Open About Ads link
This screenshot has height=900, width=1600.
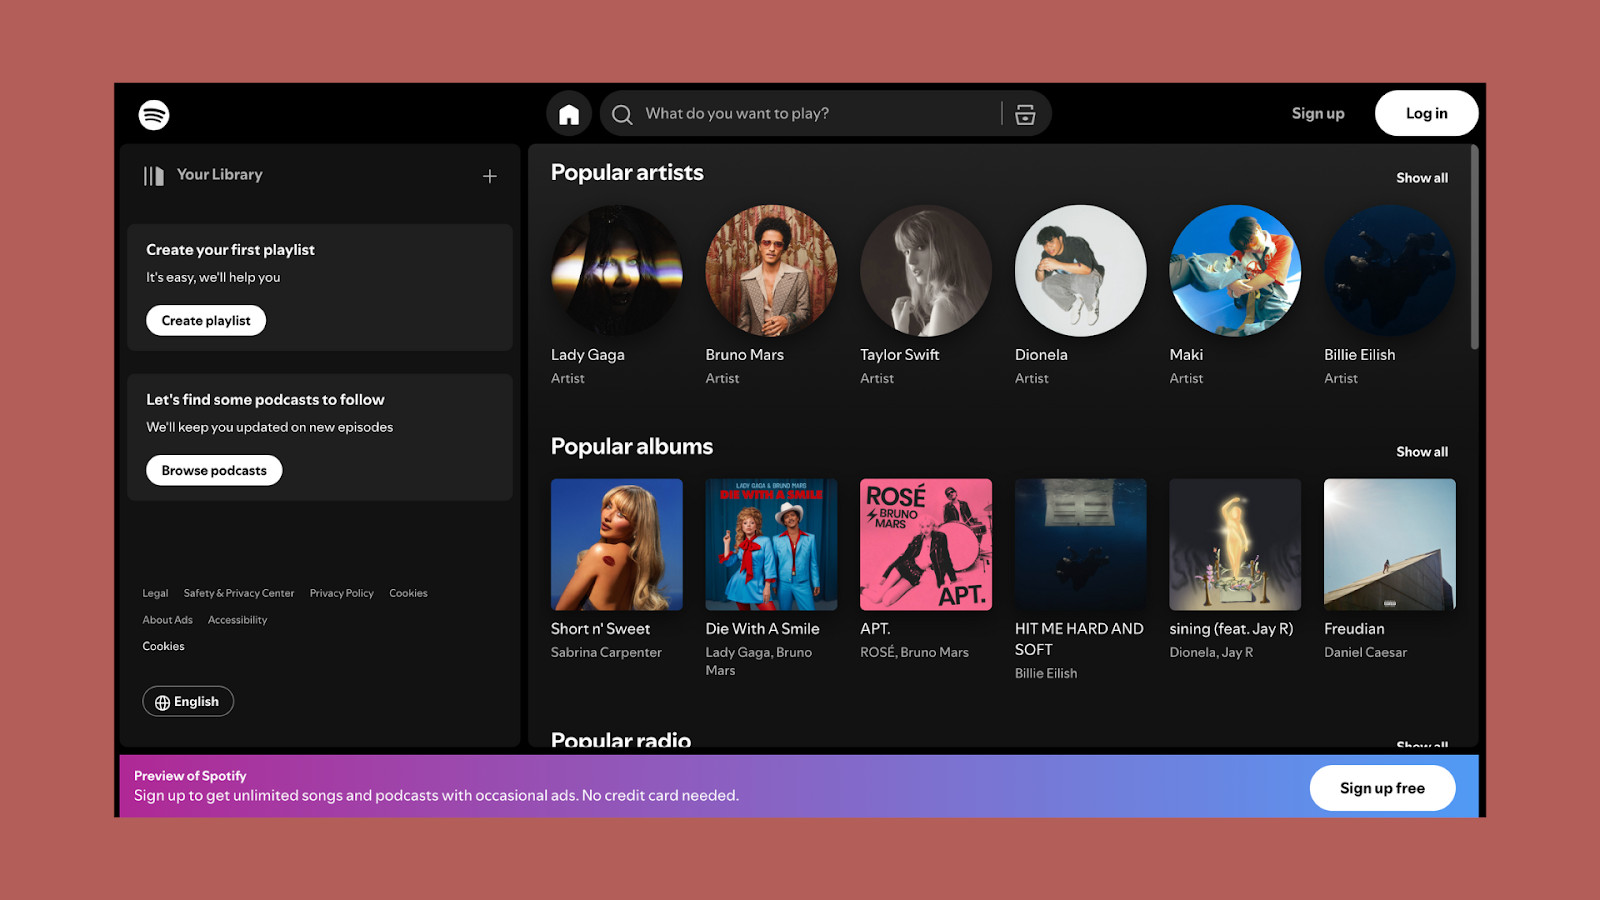pos(167,620)
